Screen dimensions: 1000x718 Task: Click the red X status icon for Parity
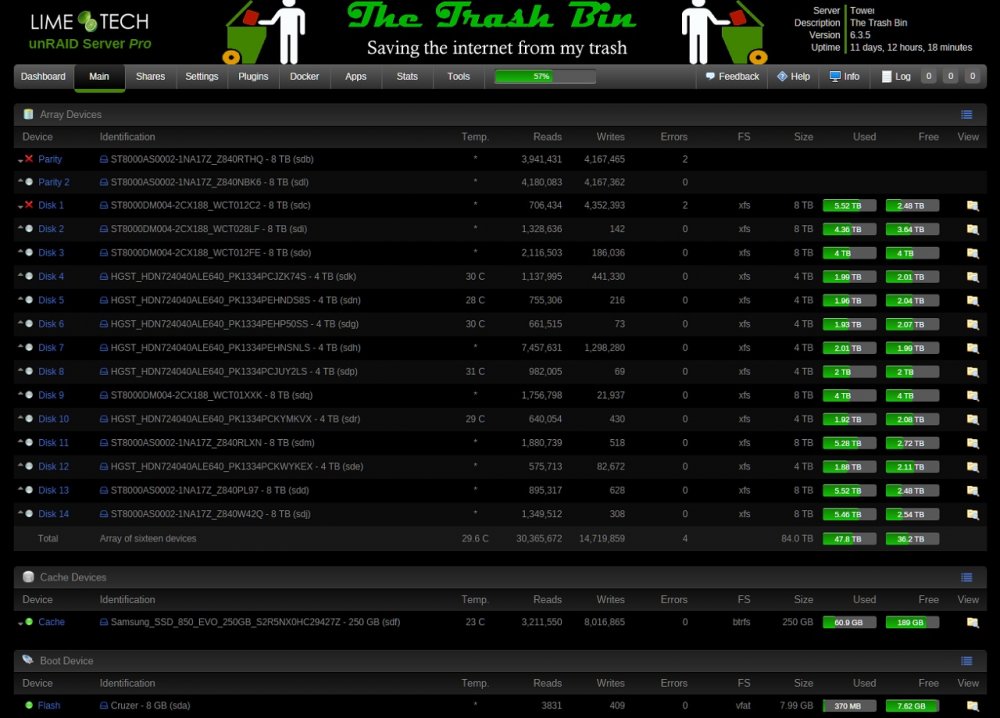click(29, 159)
